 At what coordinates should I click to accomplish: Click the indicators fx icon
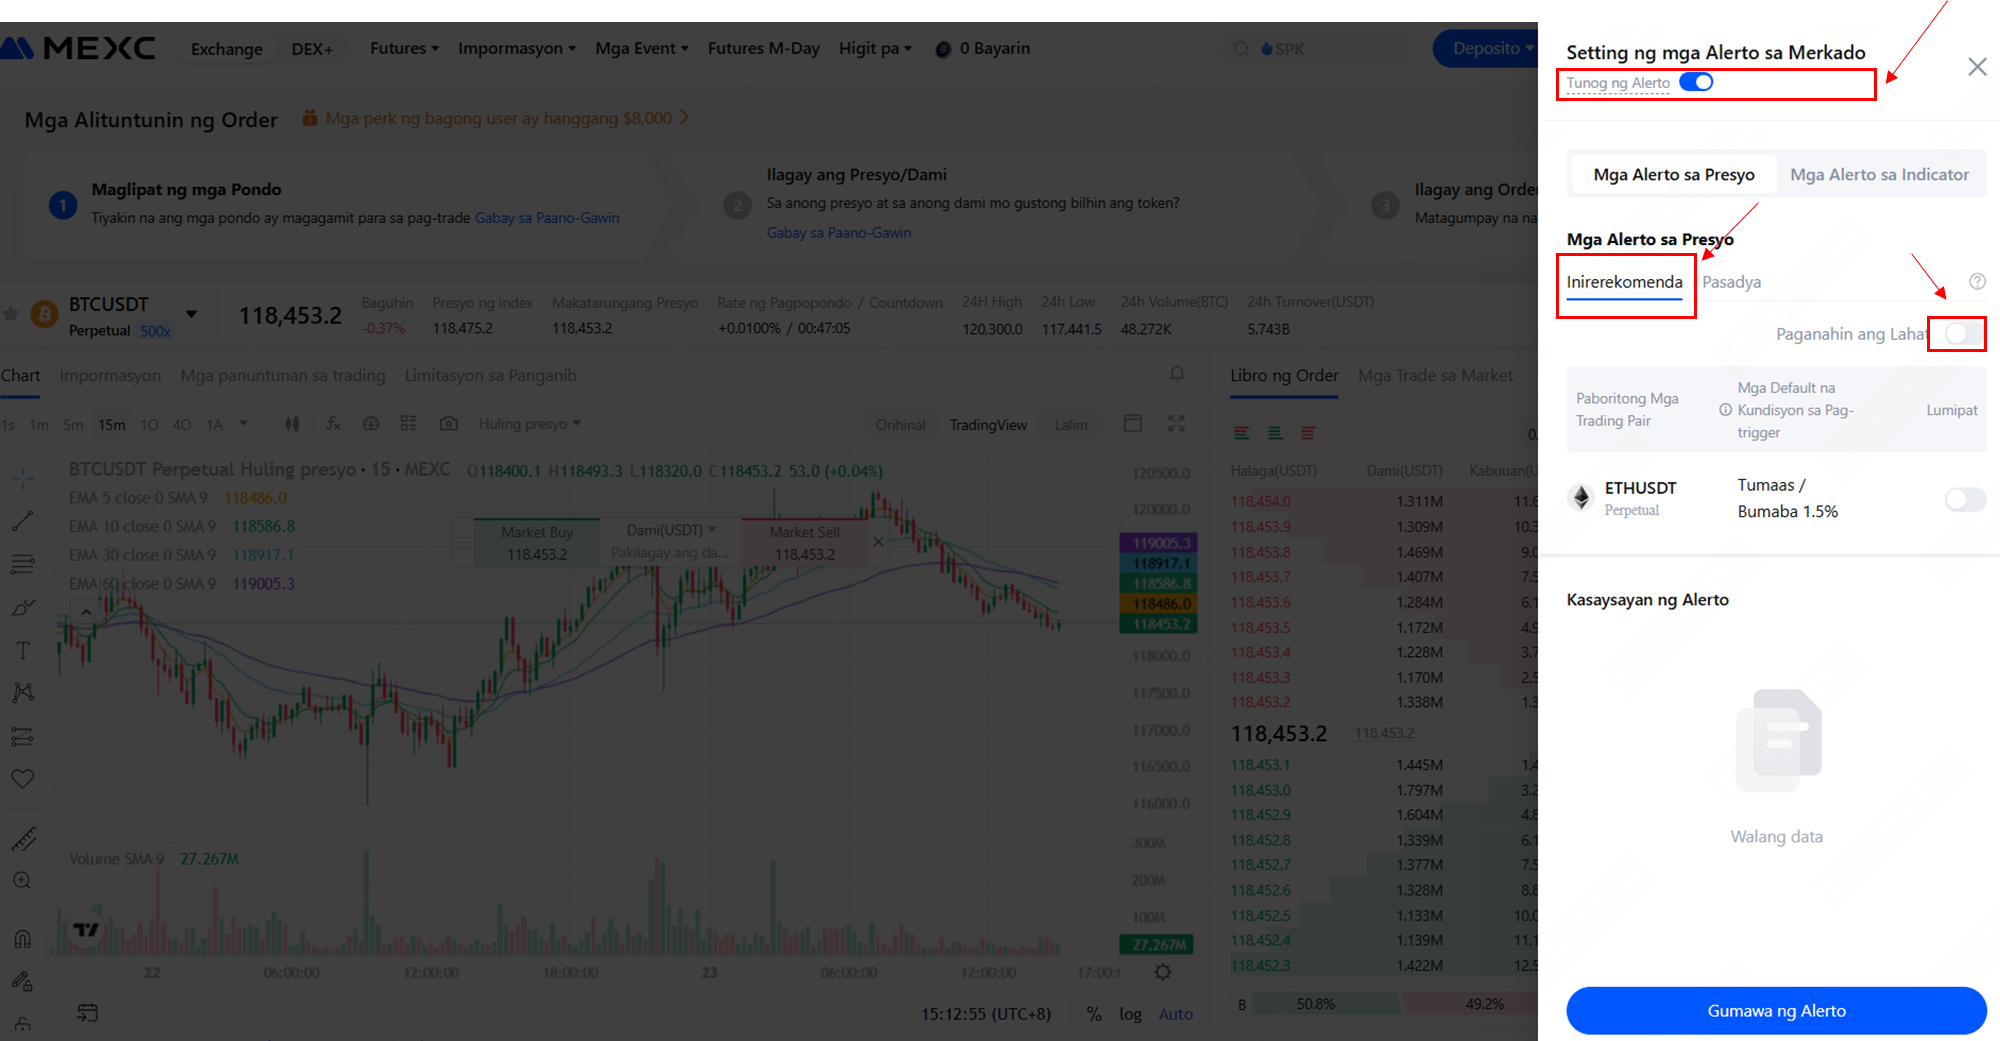tap(333, 424)
